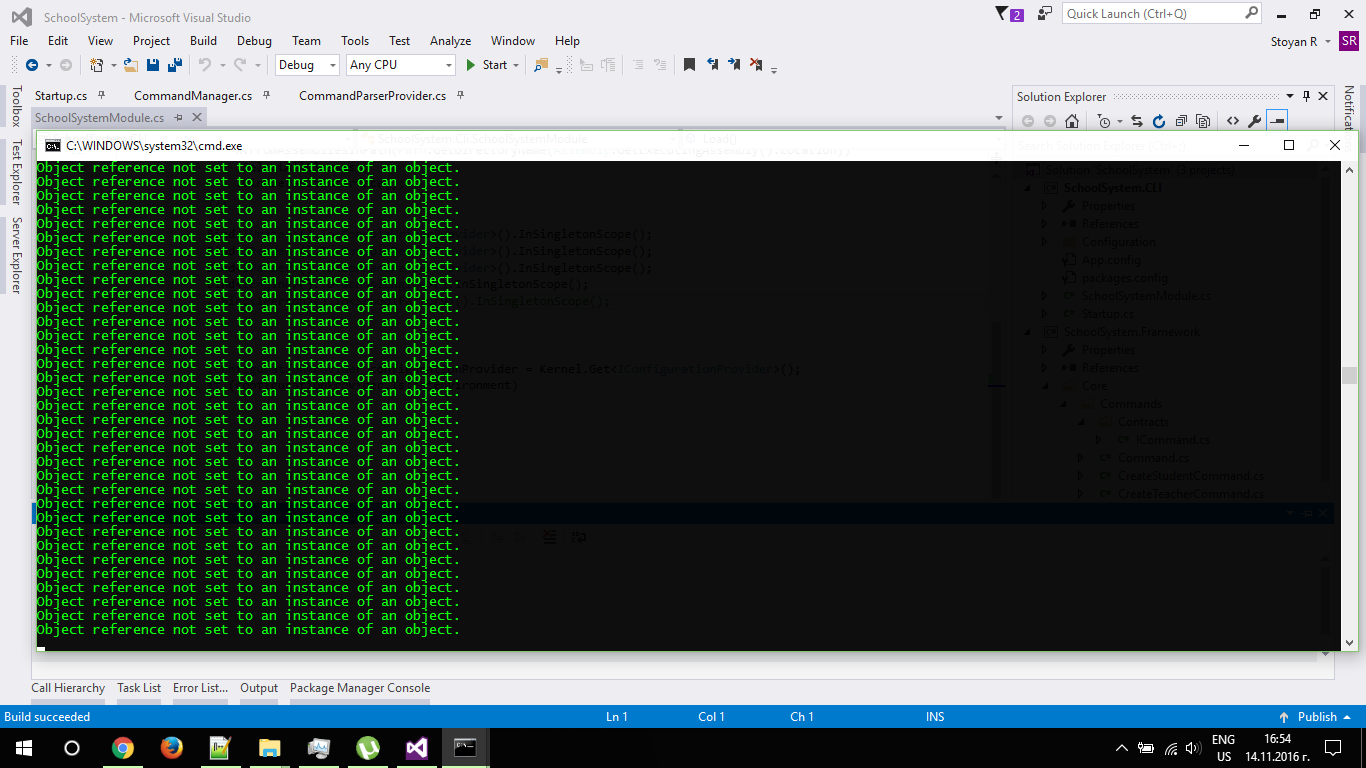The height and width of the screenshot is (768, 1366).
Task: Refresh the Solution Explorer
Action: click(x=1159, y=121)
